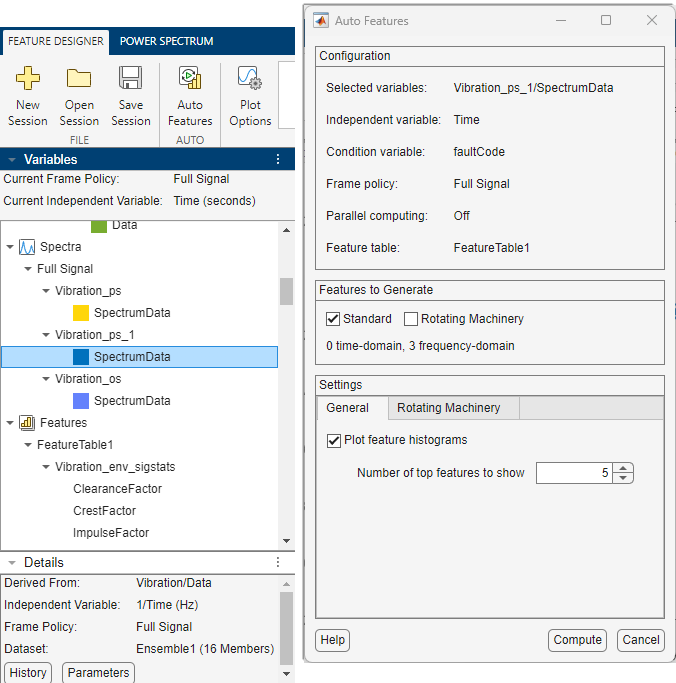This screenshot has width=676, height=683.
Task: Open Plot Options in the toolbar
Action: tap(250, 79)
